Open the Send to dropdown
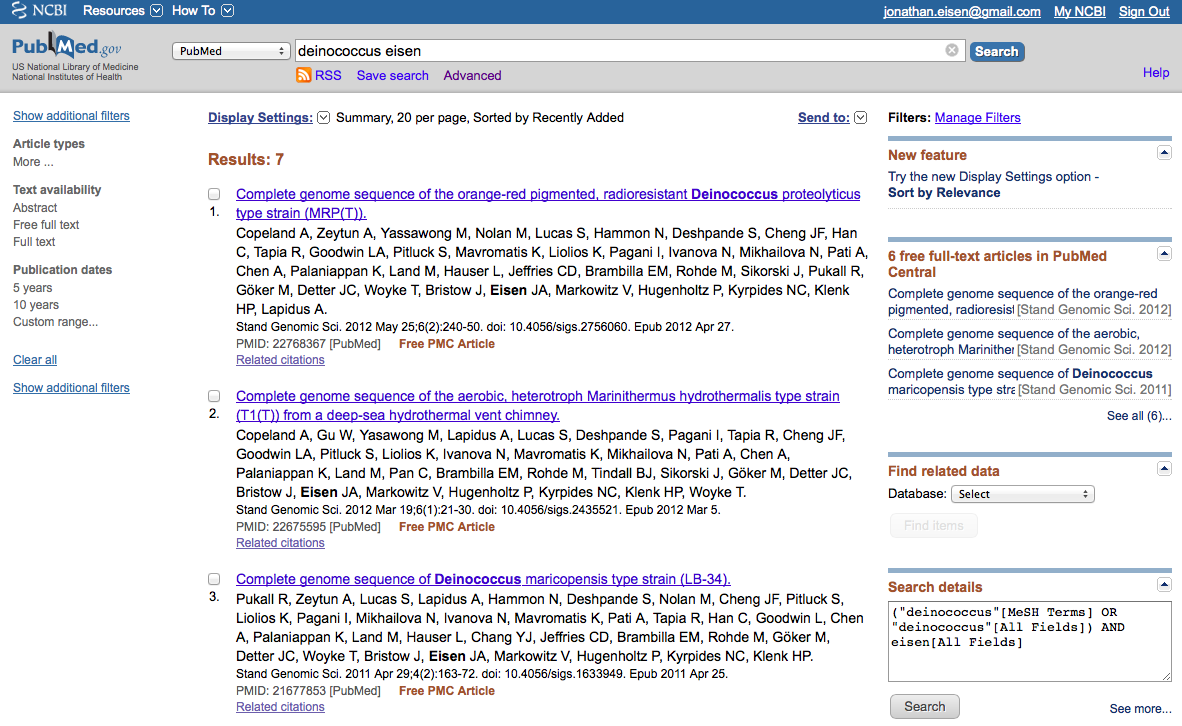The image size is (1182, 726). click(860, 118)
